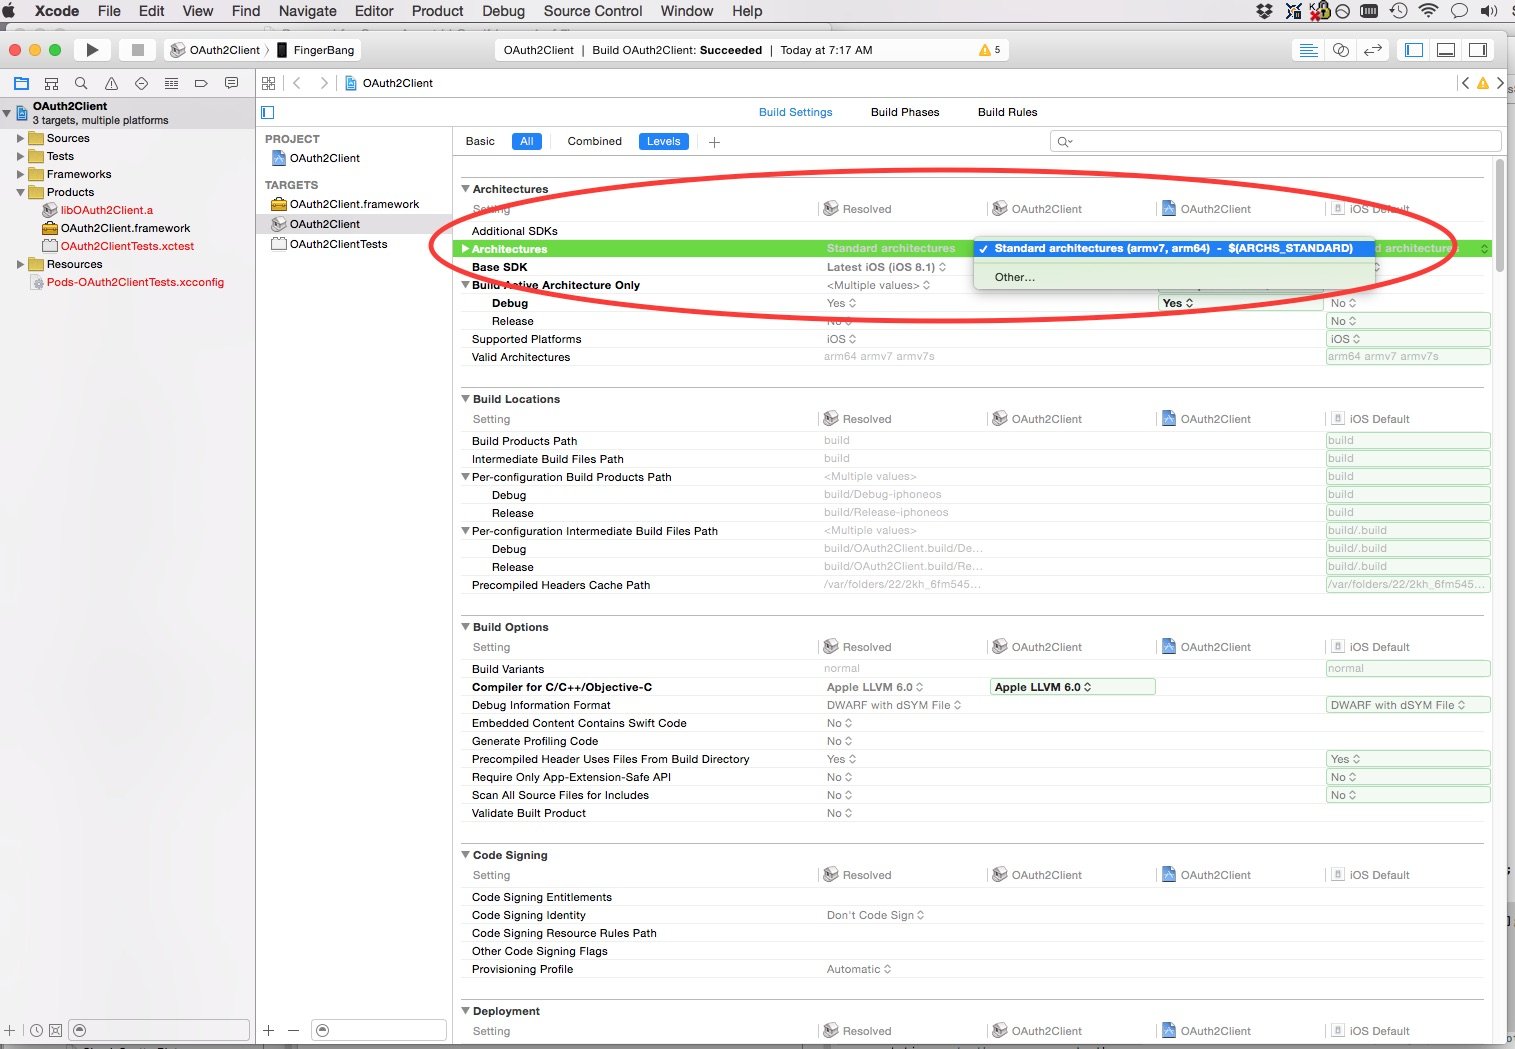The height and width of the screenshot is (1049, 1515).
Task: Toggle the Utilities panel visibility
Action: [x=1478, y=50]
